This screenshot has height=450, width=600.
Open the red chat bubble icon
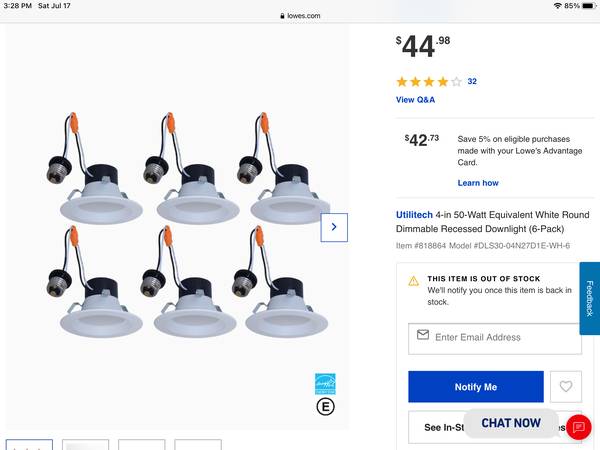click(x=578, y=426)
